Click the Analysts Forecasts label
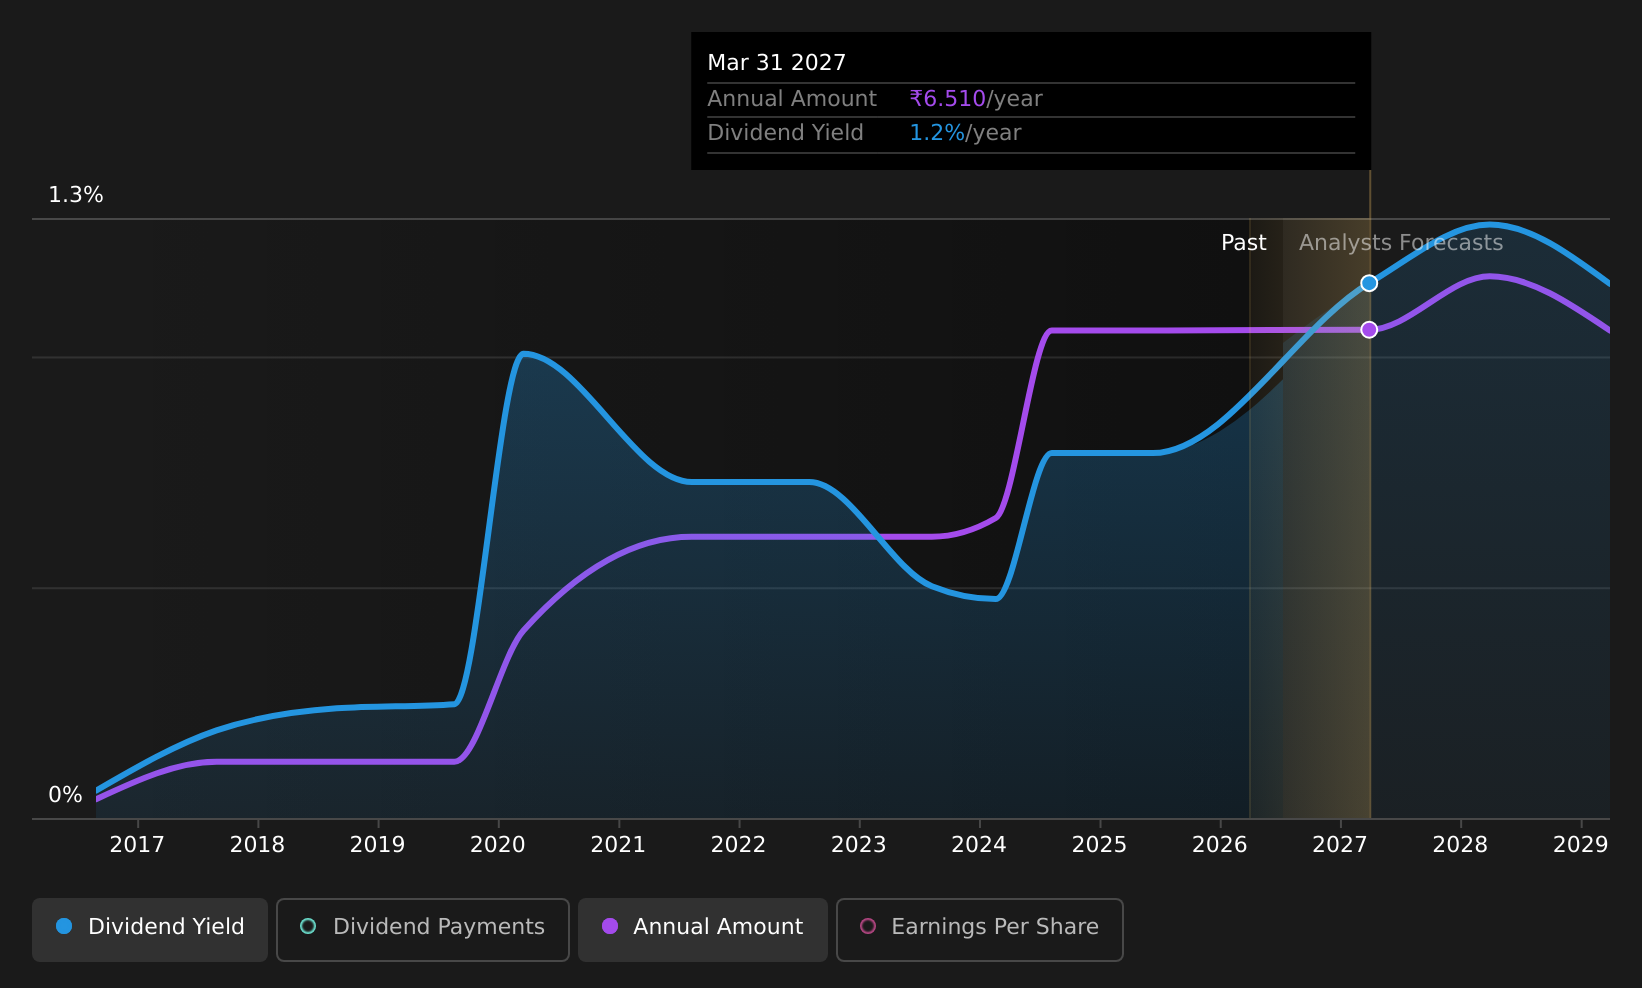The width and height of the screenshot is (1642, 988). pos(1400,243)
